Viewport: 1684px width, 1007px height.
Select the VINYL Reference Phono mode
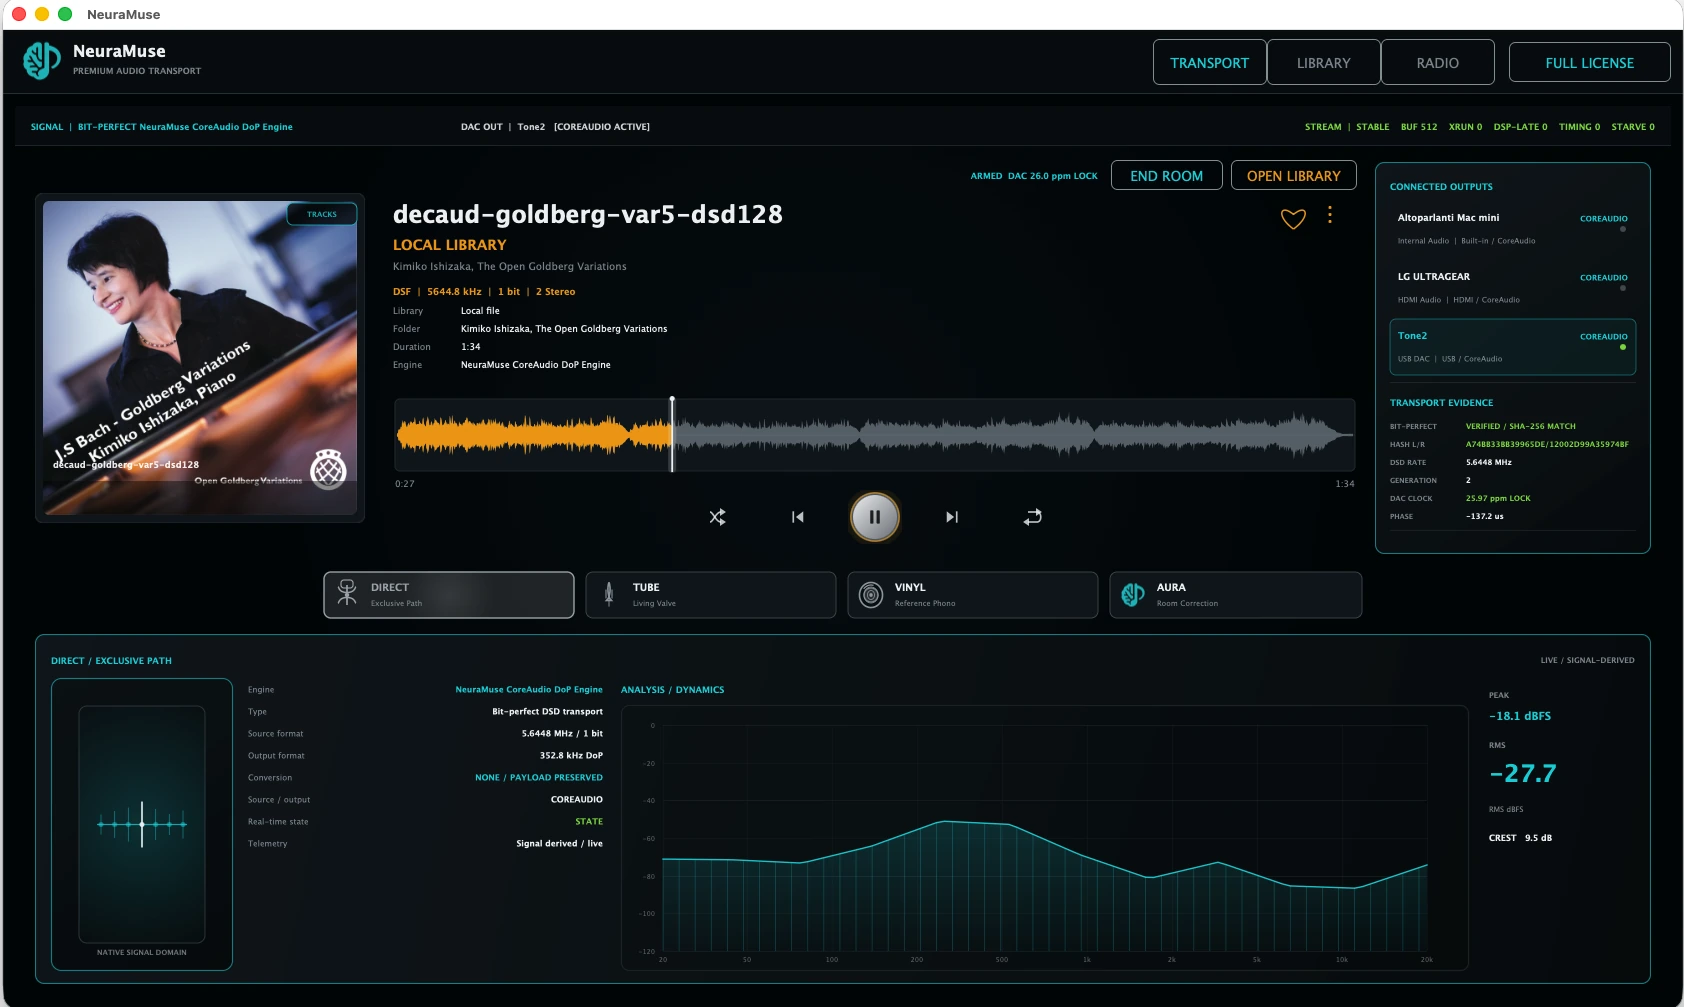click(973, 595)
